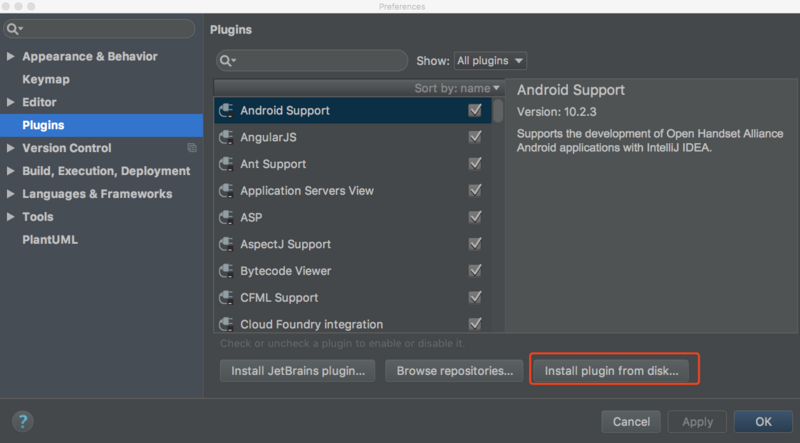Click the Version Control project-level copy icon

192,148
